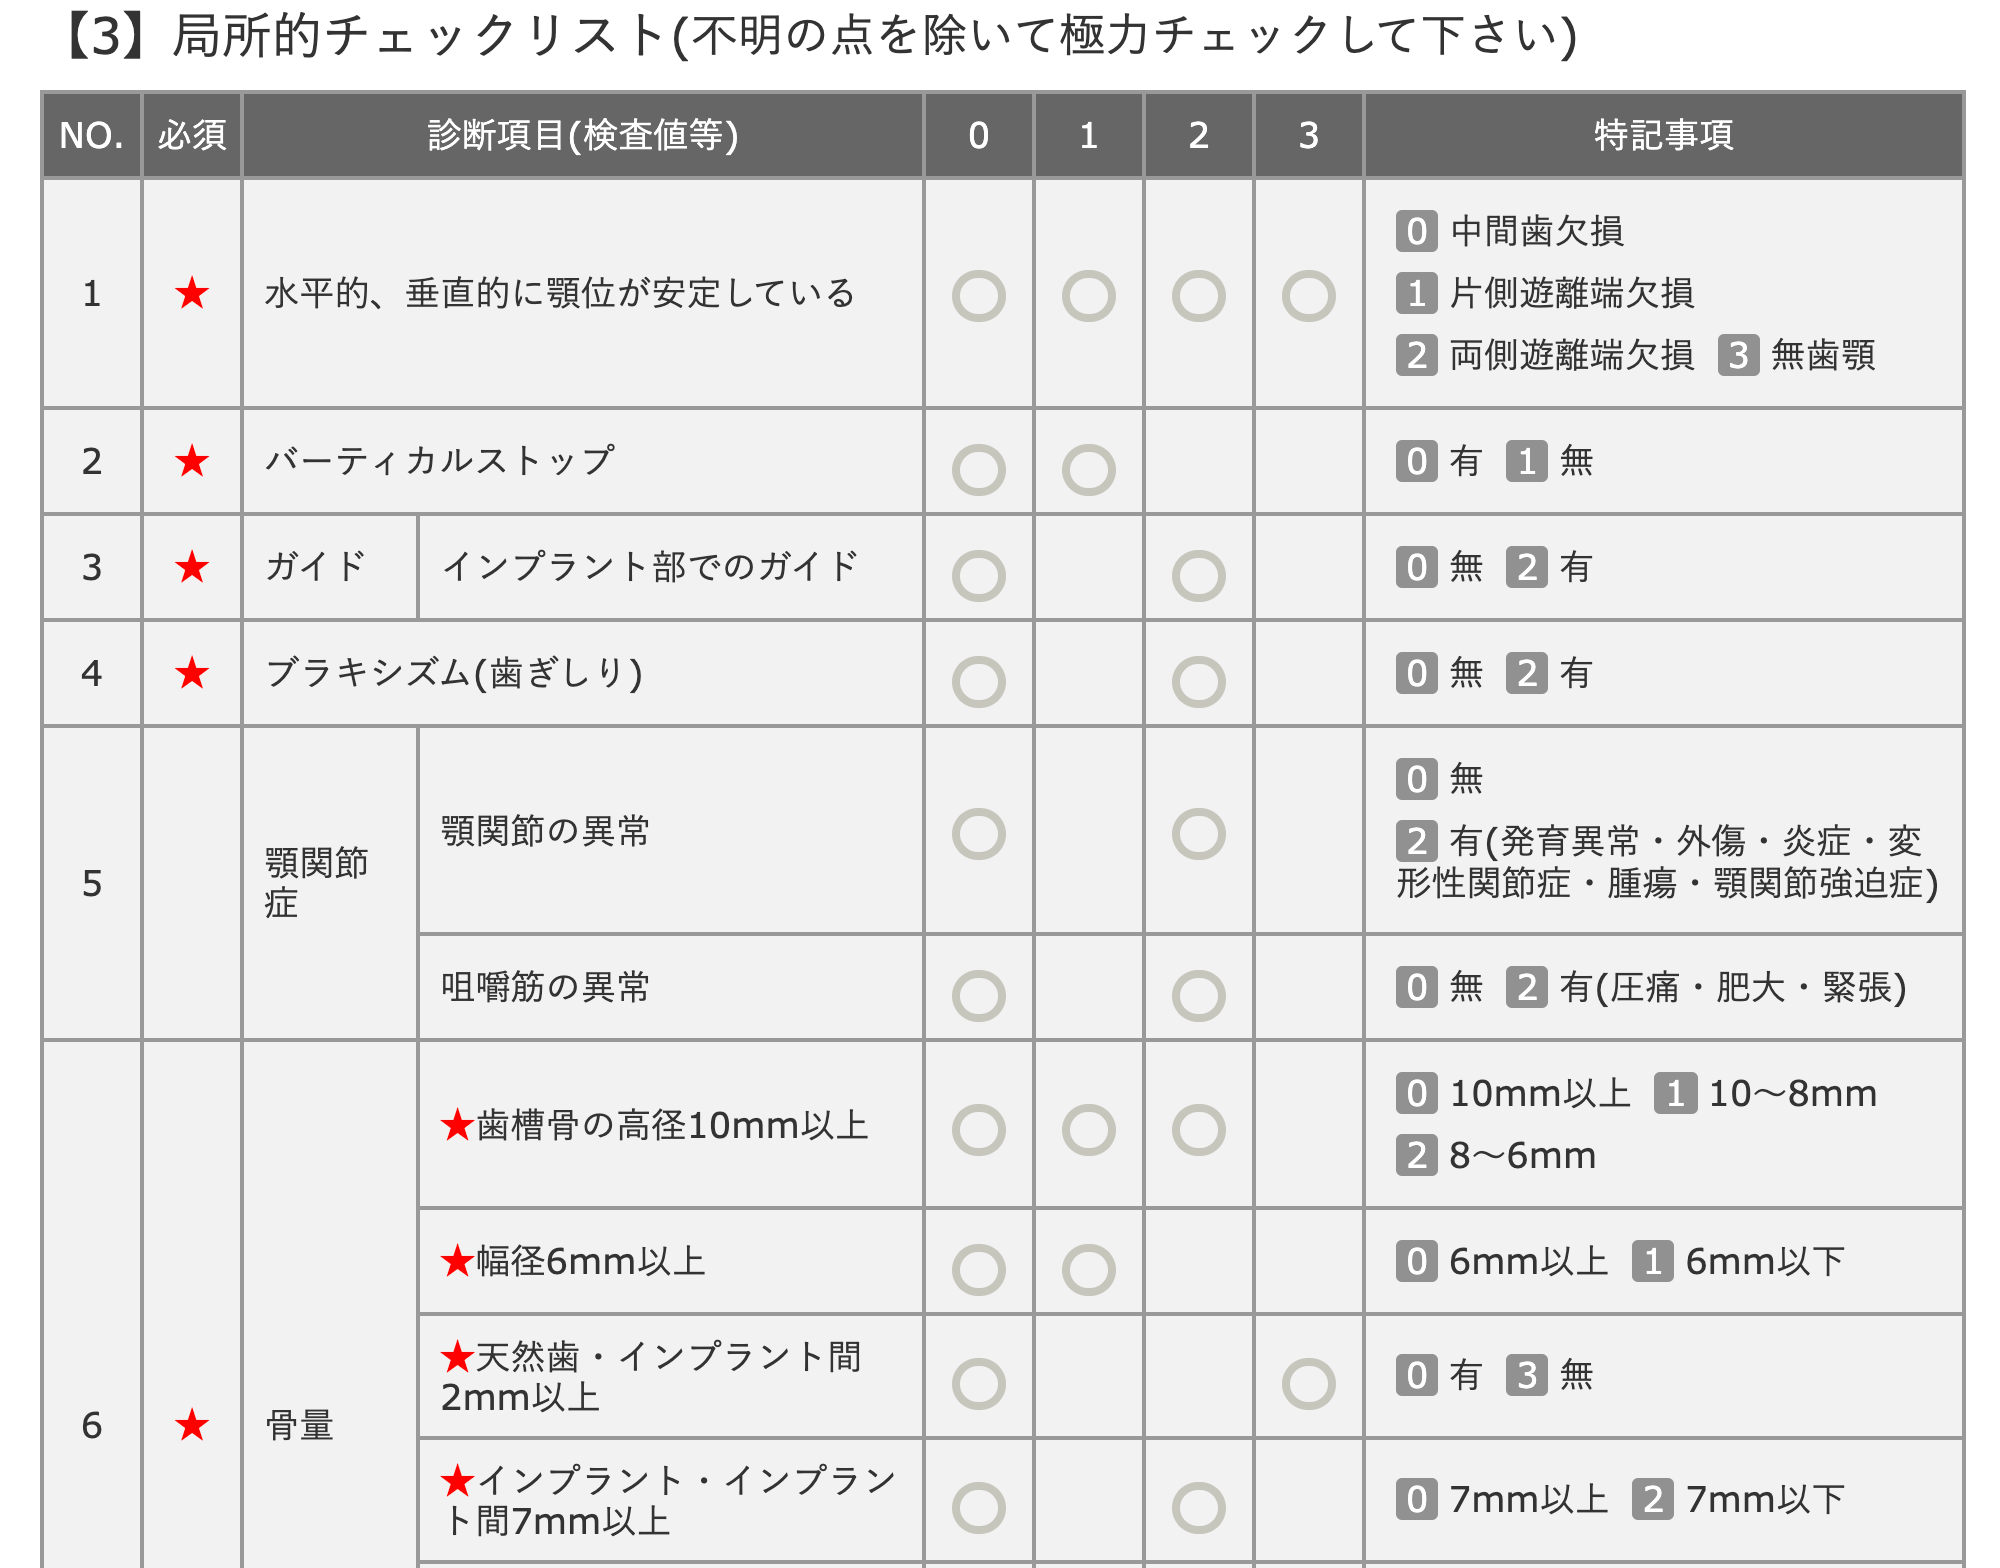
Task: Select option 1 for jaw position stability (片側遊離端欠損)
Action: point(1088,296)
